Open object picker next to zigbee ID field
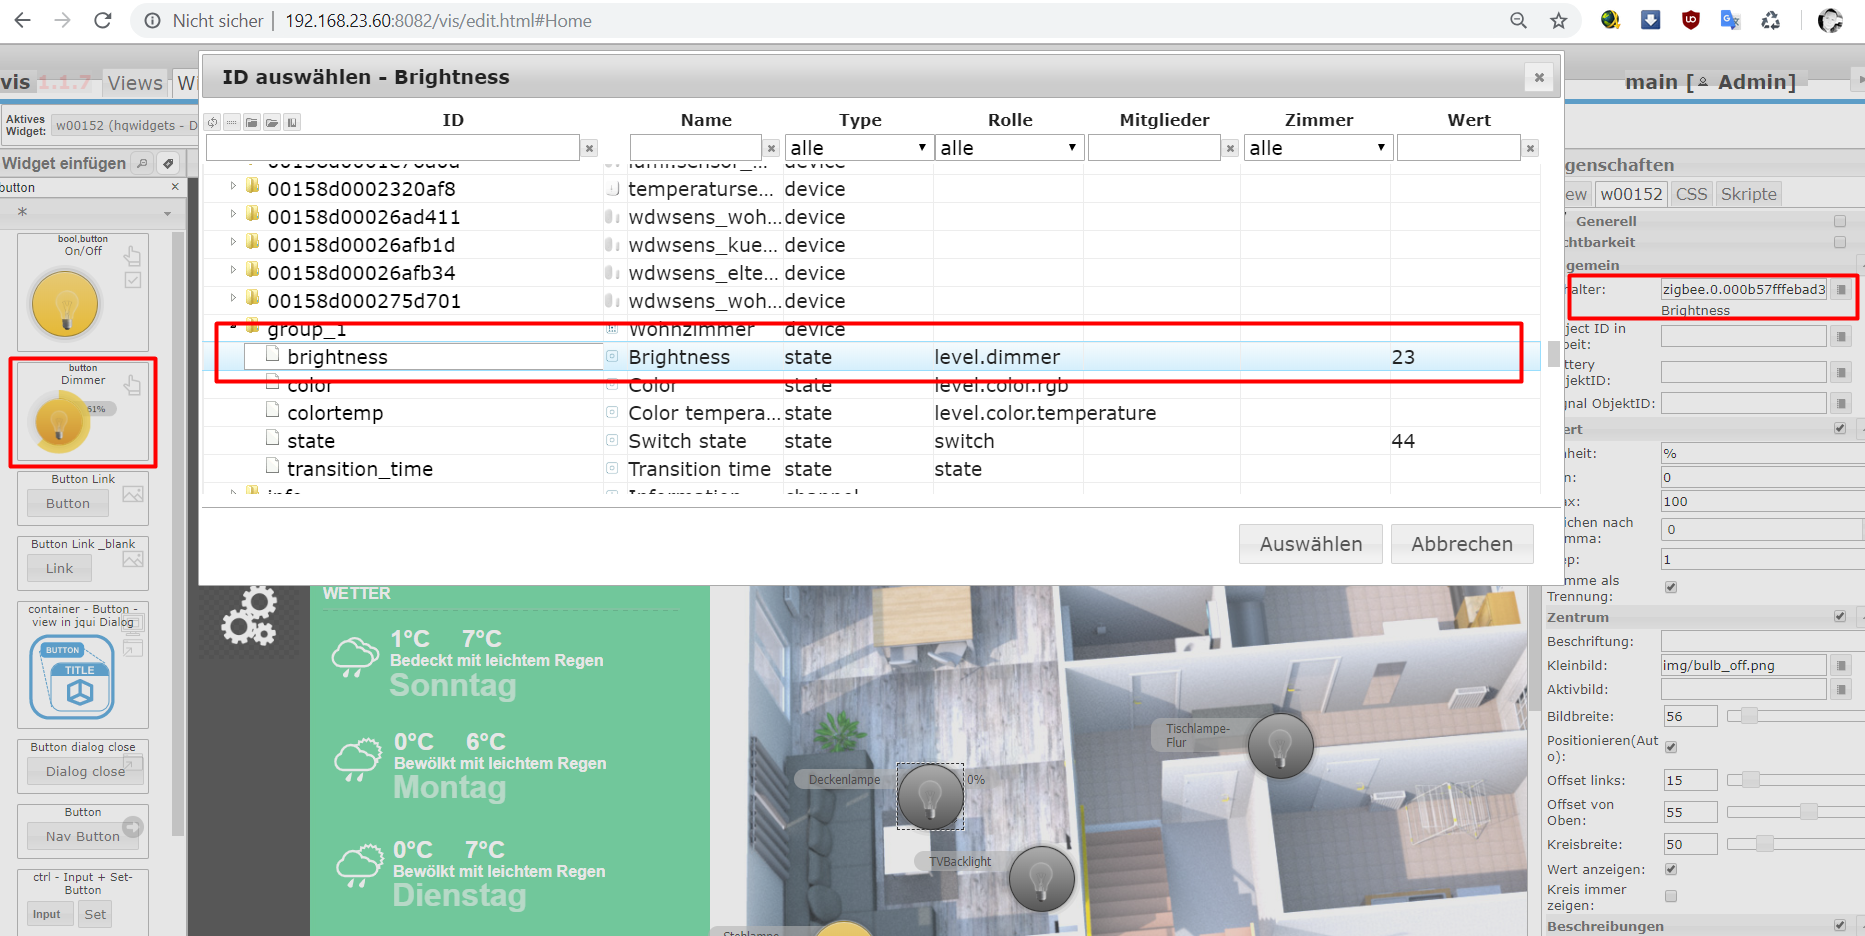 [1841, 289]
